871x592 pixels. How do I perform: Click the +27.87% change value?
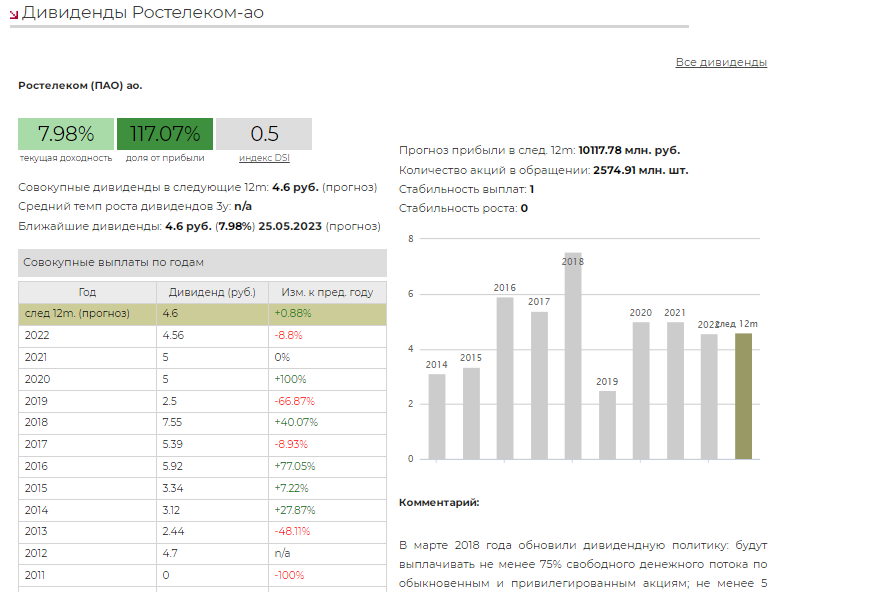pos(295,510)
